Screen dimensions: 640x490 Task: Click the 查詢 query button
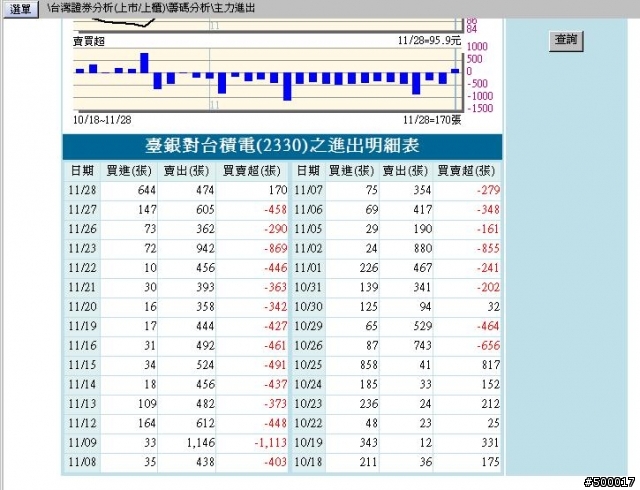(x=566, y=40)
